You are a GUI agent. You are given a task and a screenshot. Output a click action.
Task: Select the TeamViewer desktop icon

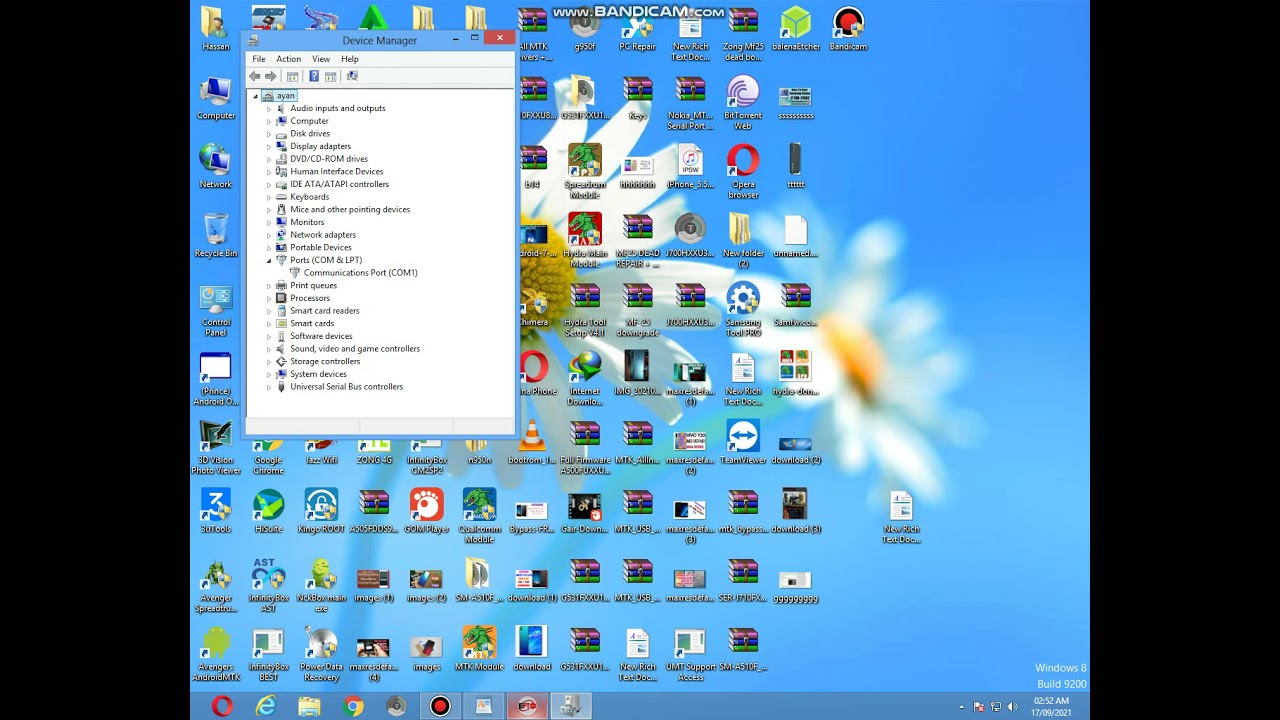(743, 441)
